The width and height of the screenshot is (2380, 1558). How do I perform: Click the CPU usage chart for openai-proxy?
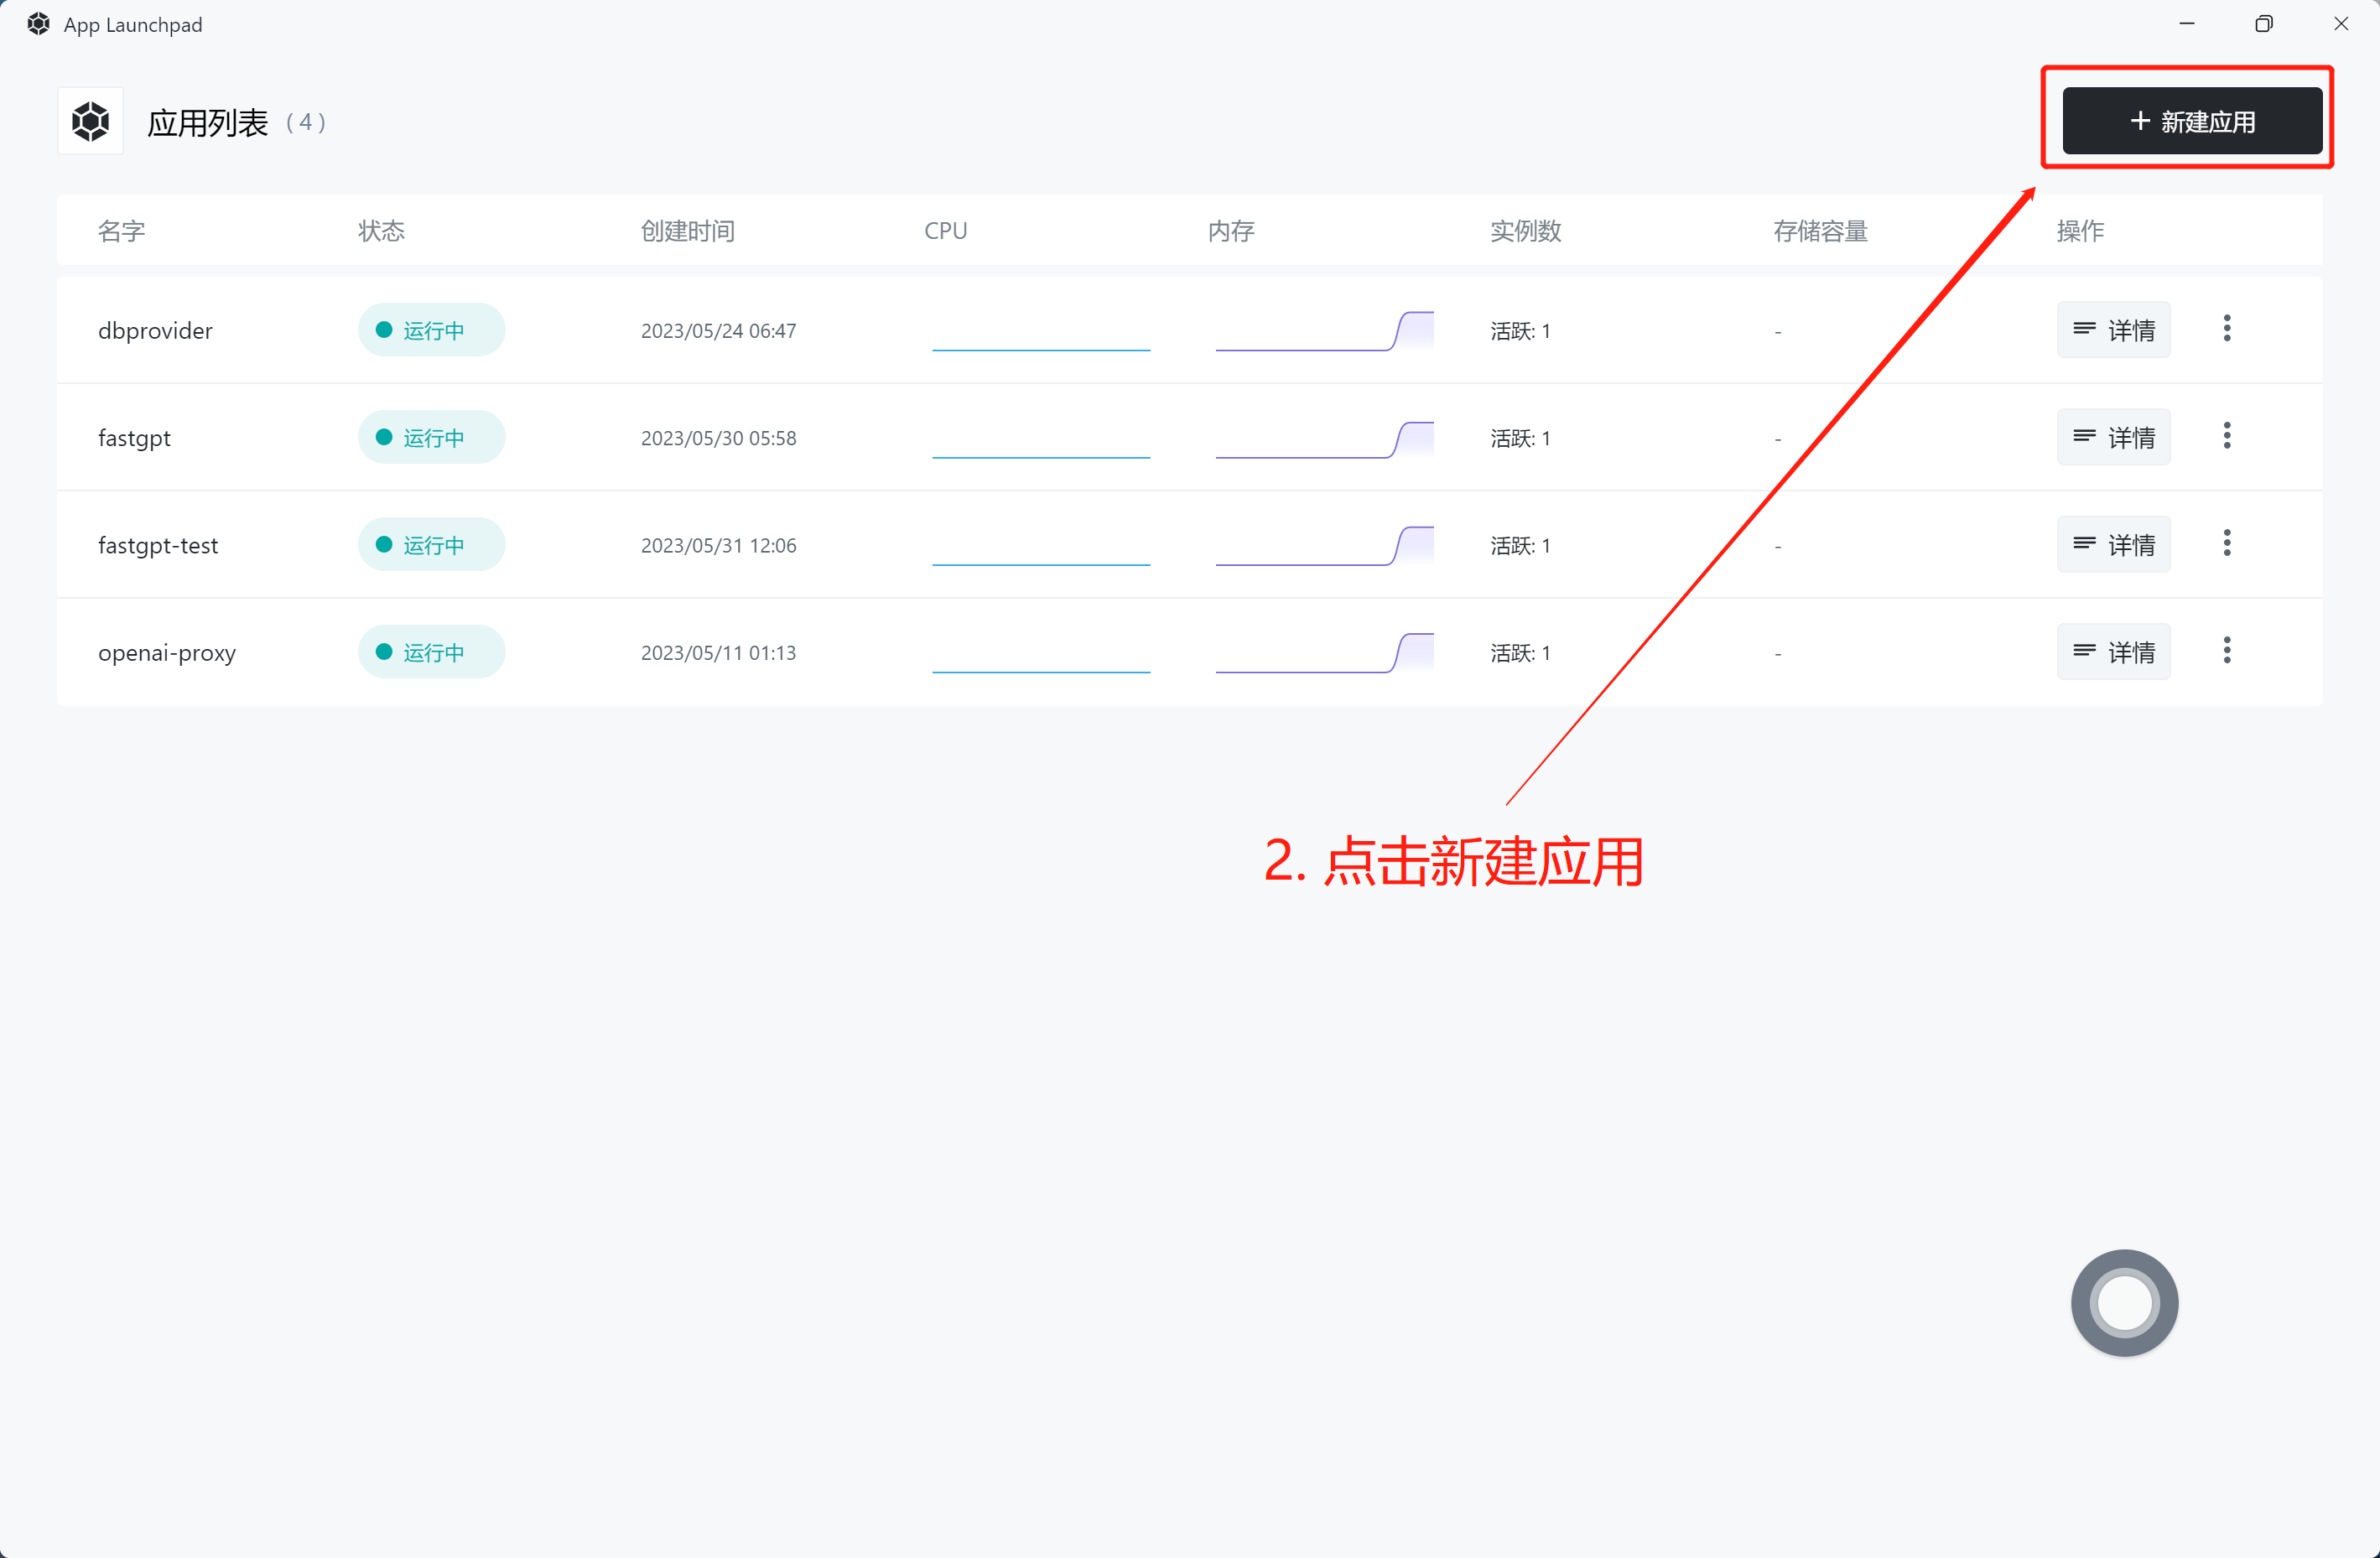(x=1041, y=653)
